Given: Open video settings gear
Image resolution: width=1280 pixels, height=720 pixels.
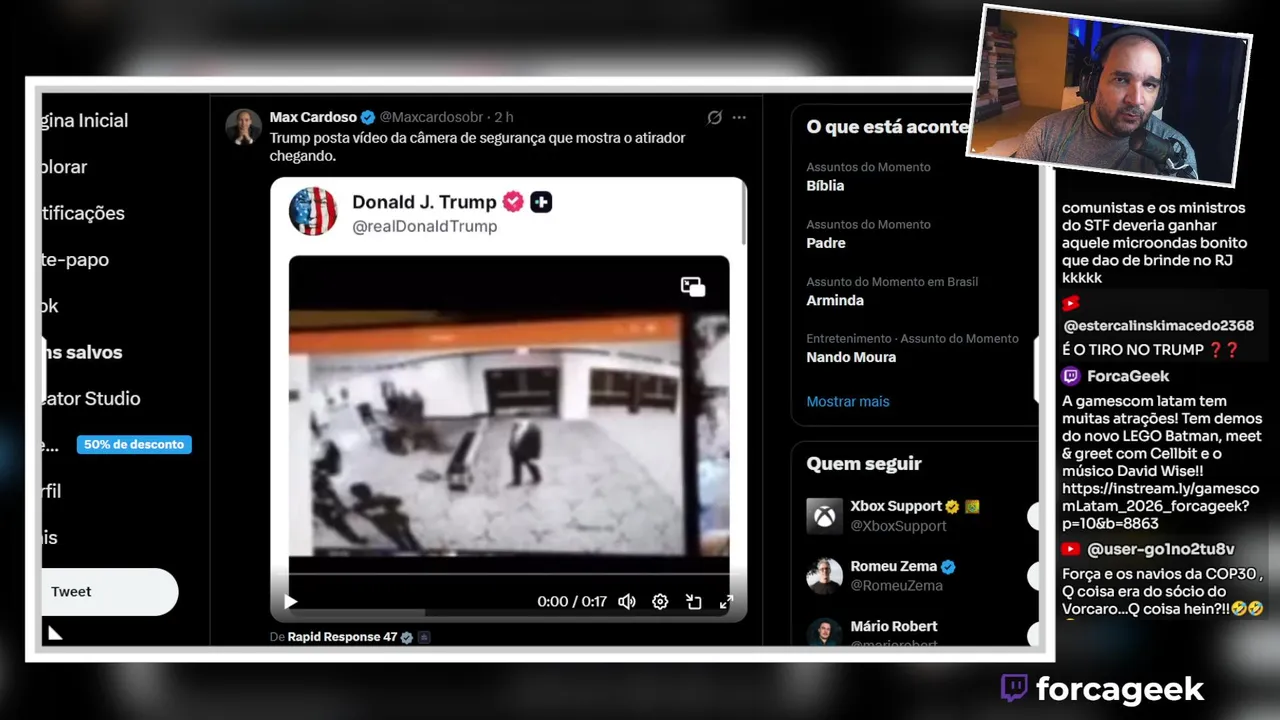Looking at the screenshot, I should (660, 601).
